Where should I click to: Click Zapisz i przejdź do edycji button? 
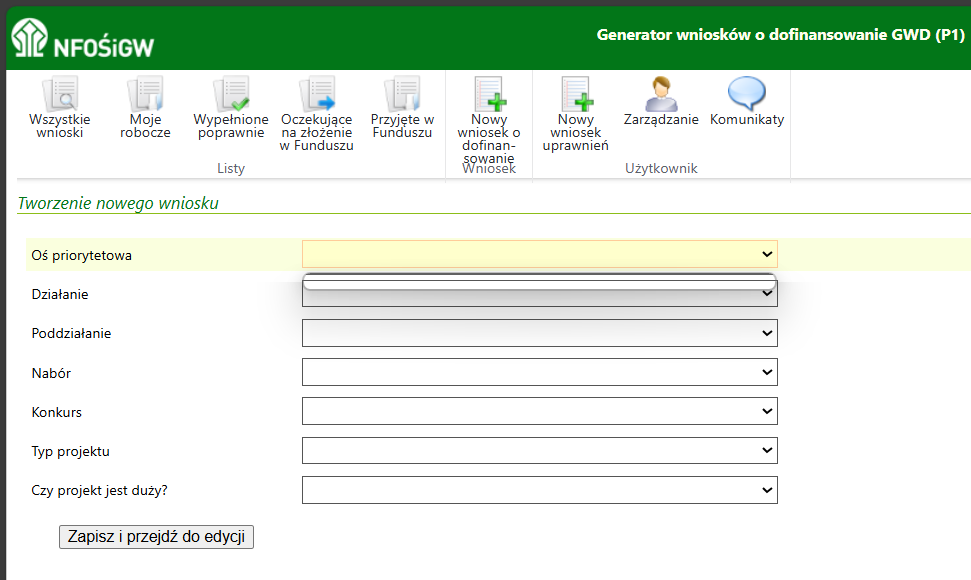[x=156, y=537]
